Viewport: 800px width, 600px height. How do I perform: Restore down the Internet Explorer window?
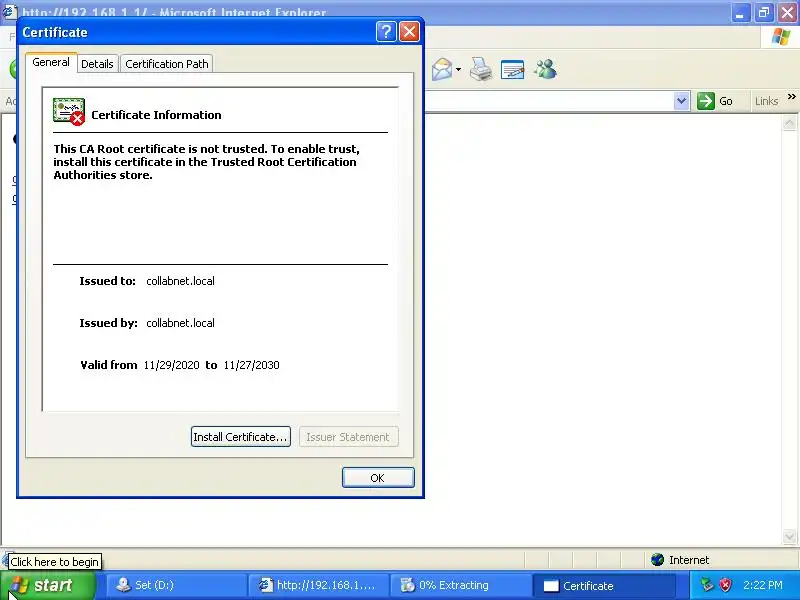pos(764,13)
